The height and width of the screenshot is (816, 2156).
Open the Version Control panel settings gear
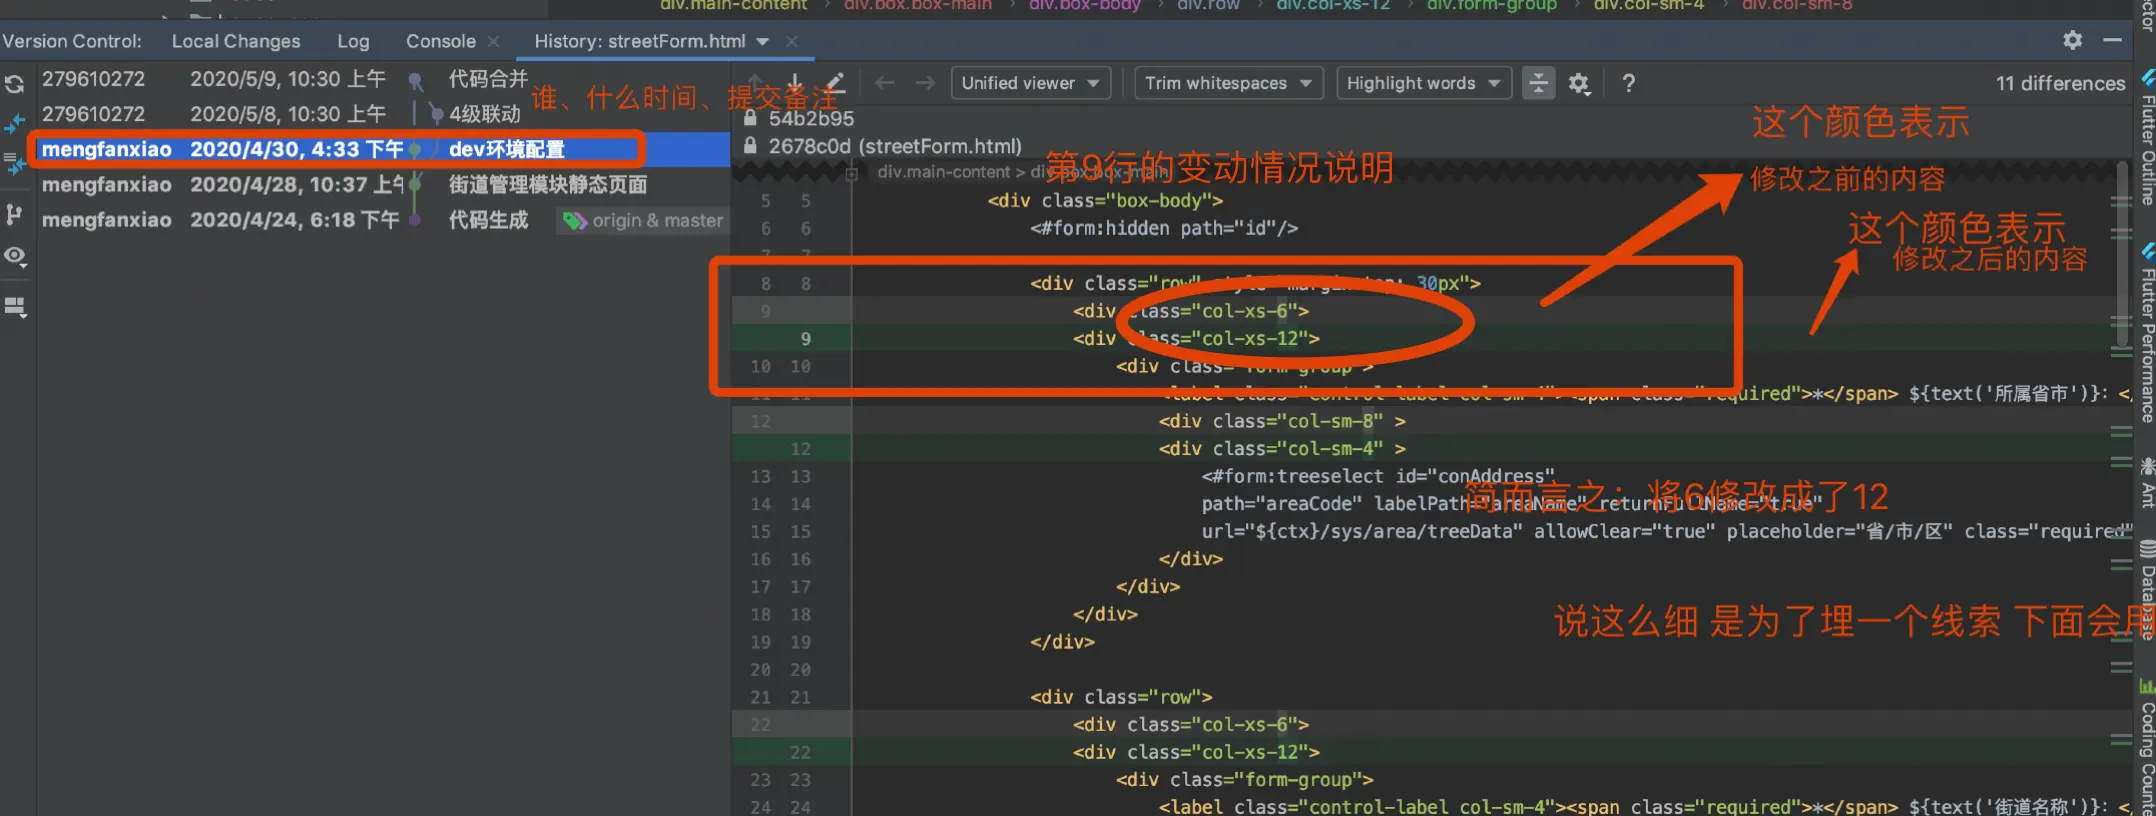[2073, 40]
